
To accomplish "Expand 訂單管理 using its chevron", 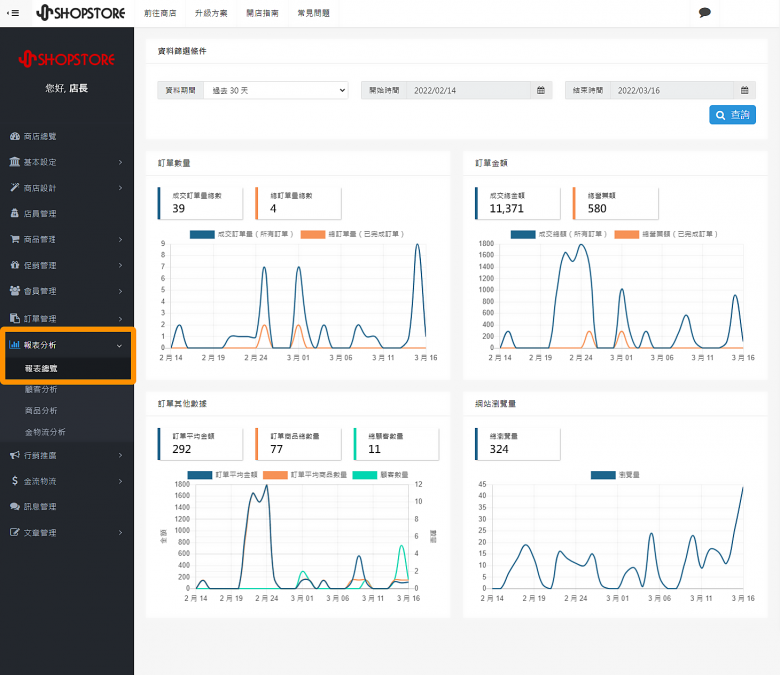I will click(120, 318).
